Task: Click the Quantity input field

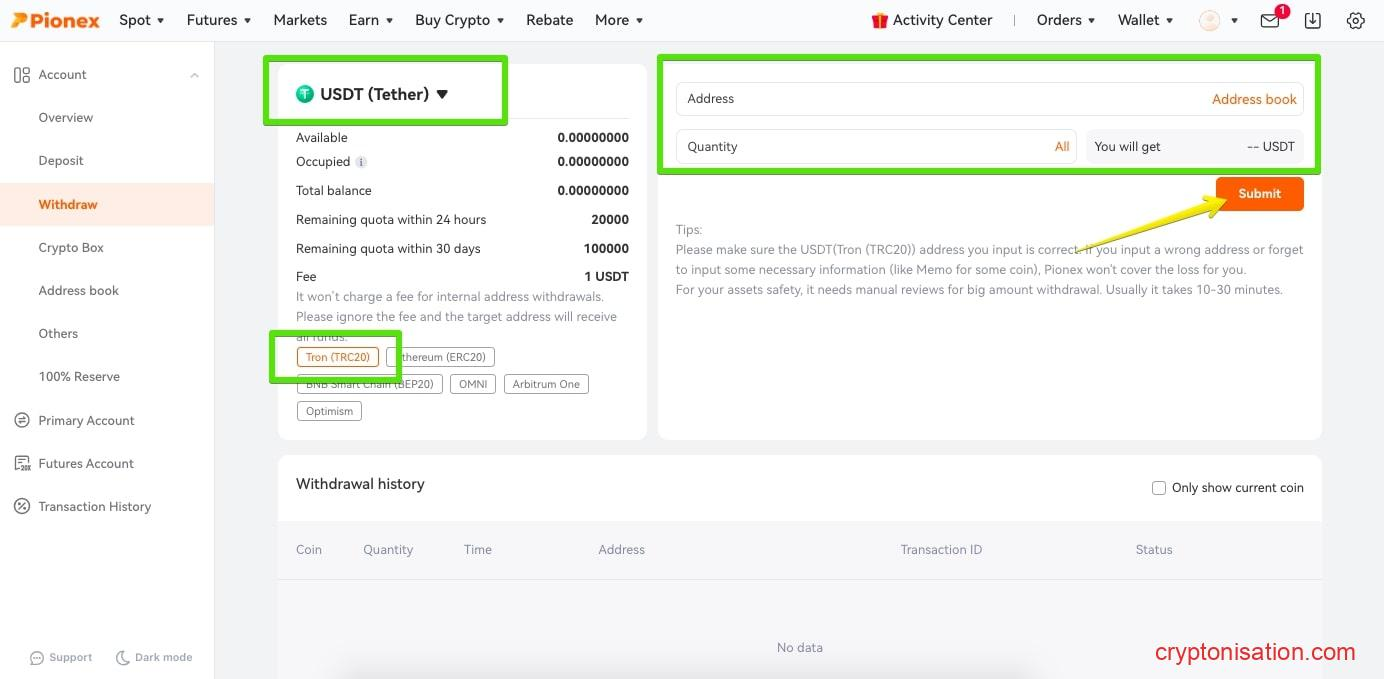Action: 860,147
